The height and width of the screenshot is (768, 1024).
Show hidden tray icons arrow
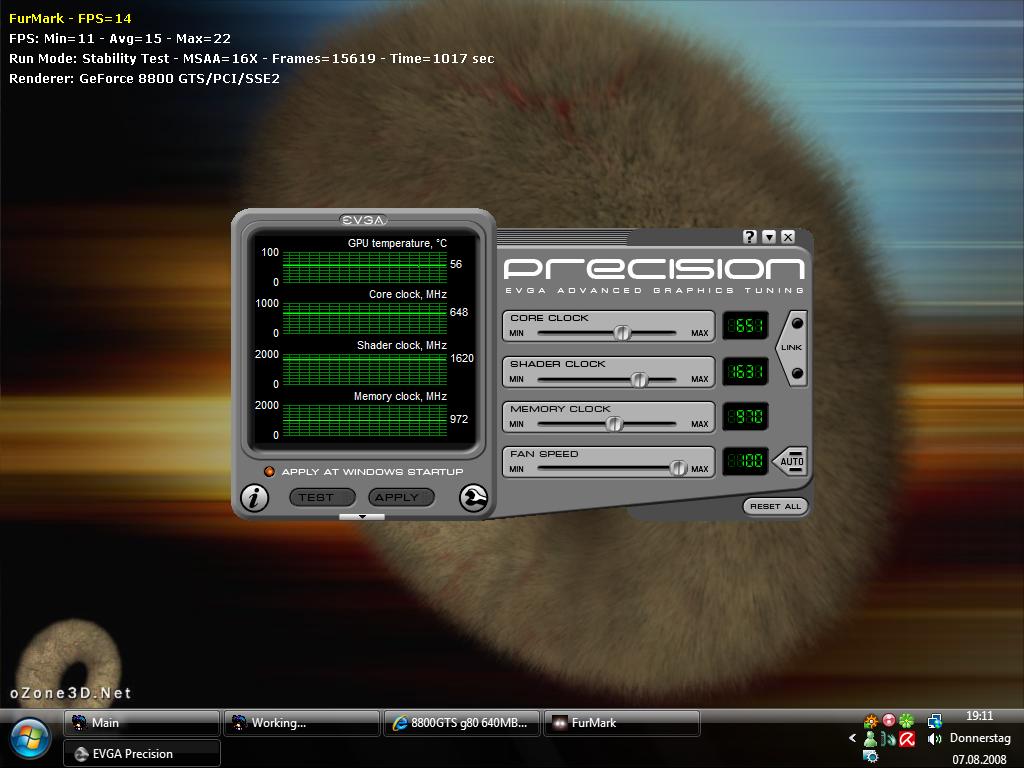click(852, 739)
